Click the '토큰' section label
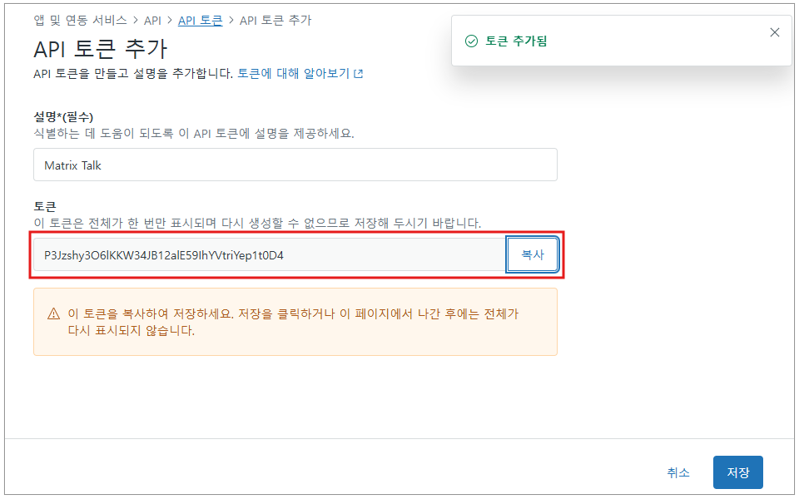 [45, 206]
